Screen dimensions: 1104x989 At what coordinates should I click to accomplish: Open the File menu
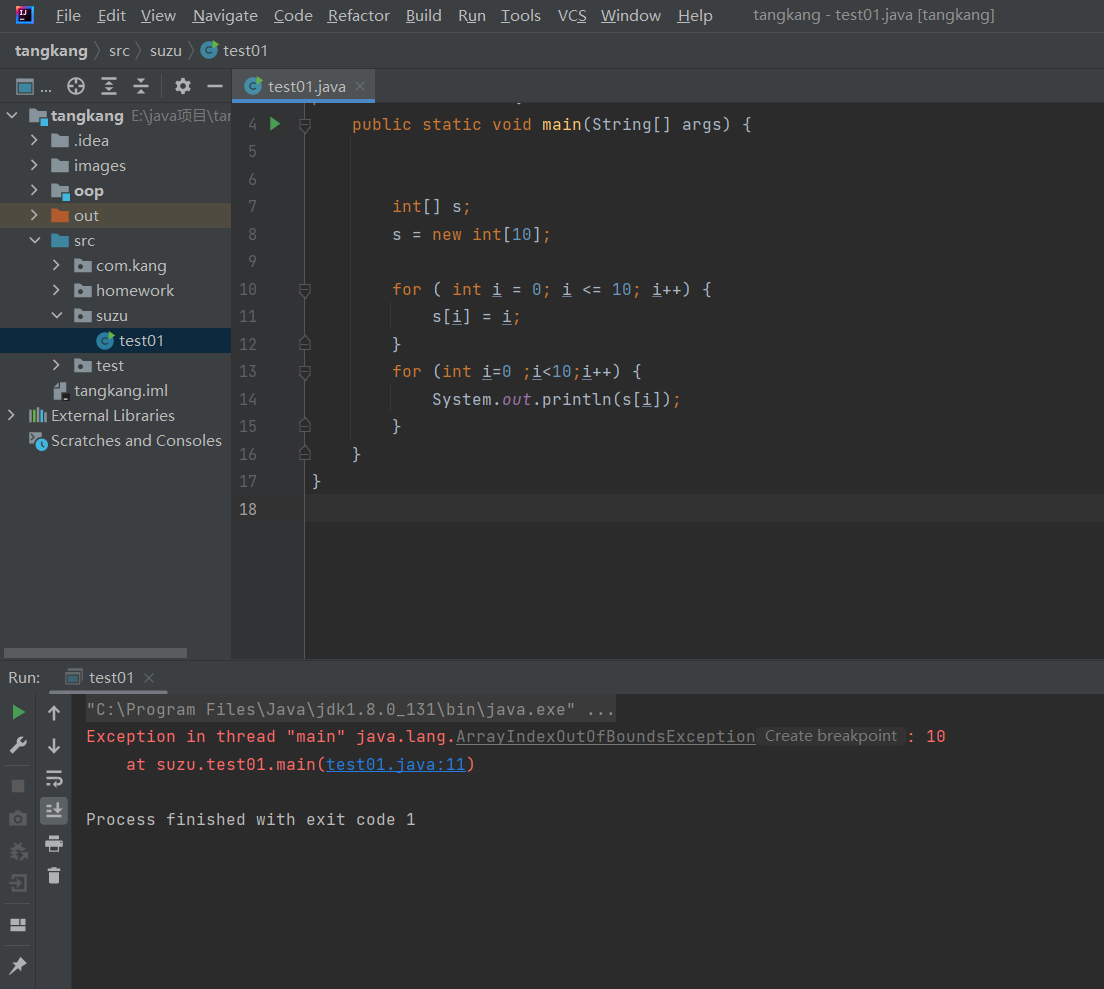pos(68,15)
